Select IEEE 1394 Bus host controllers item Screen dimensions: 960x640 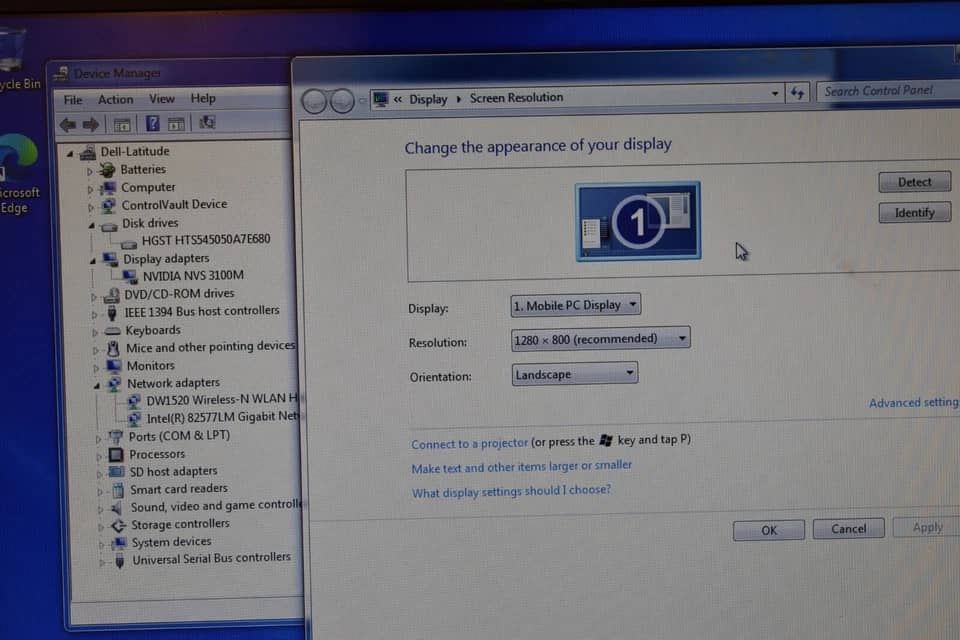202,311
